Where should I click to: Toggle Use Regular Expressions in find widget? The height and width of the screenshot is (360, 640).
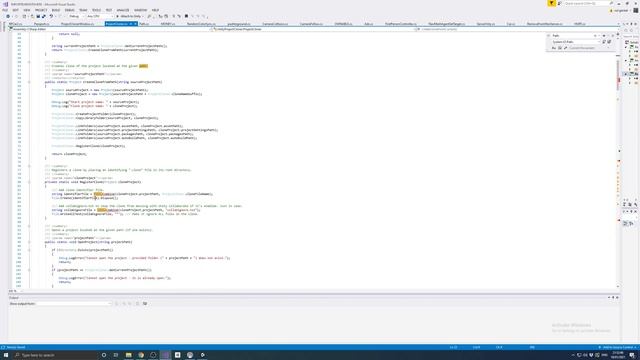coord(565,48)
